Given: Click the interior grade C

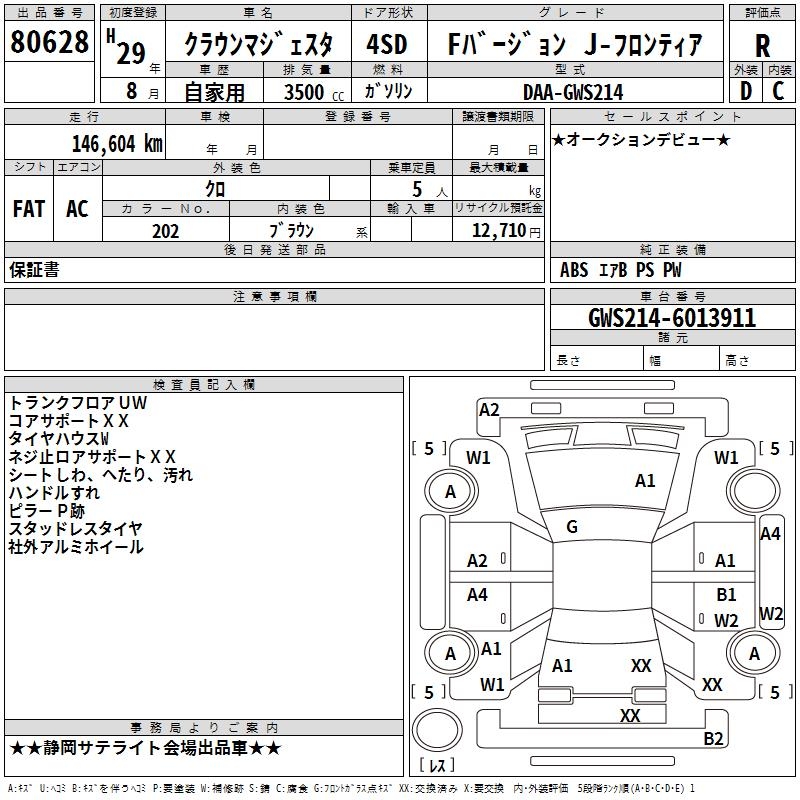Looking at the screenshot, I should pos(778,91).
